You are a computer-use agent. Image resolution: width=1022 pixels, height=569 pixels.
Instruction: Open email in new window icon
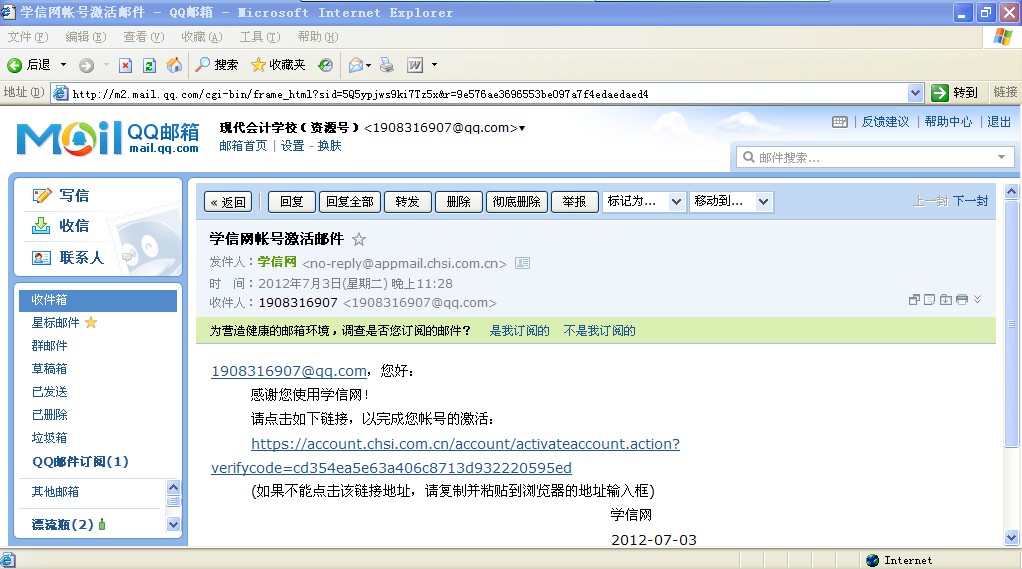click(914, 299)
